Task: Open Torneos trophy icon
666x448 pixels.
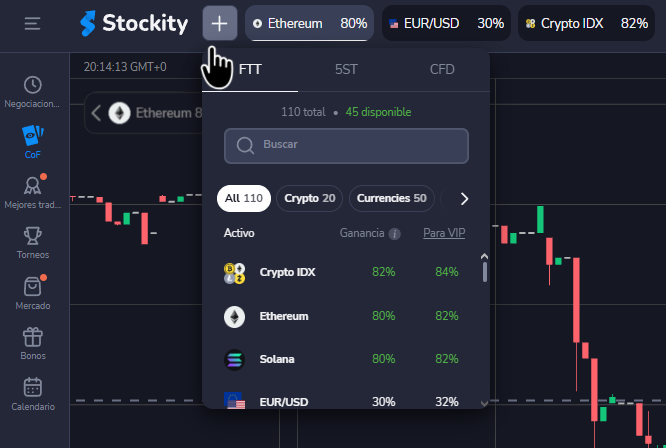Action: pos(33,242)
